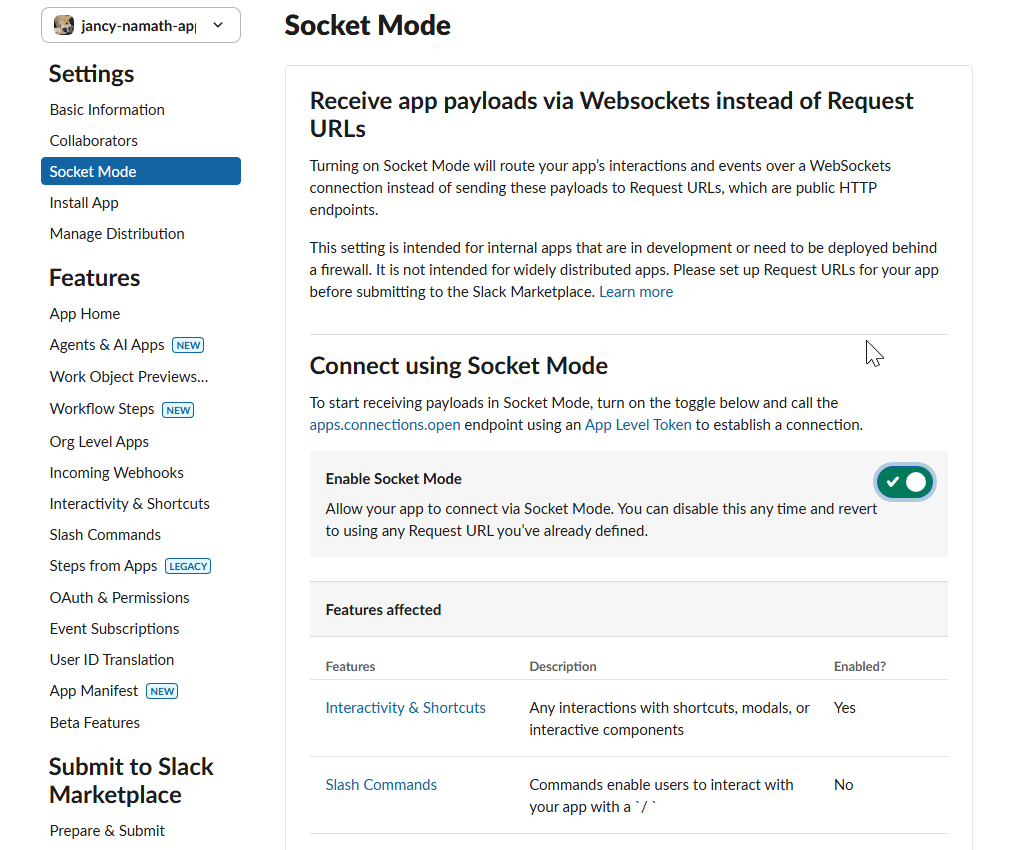Click the LEGACY badge beside Steps from Apps

pos(188,566)
